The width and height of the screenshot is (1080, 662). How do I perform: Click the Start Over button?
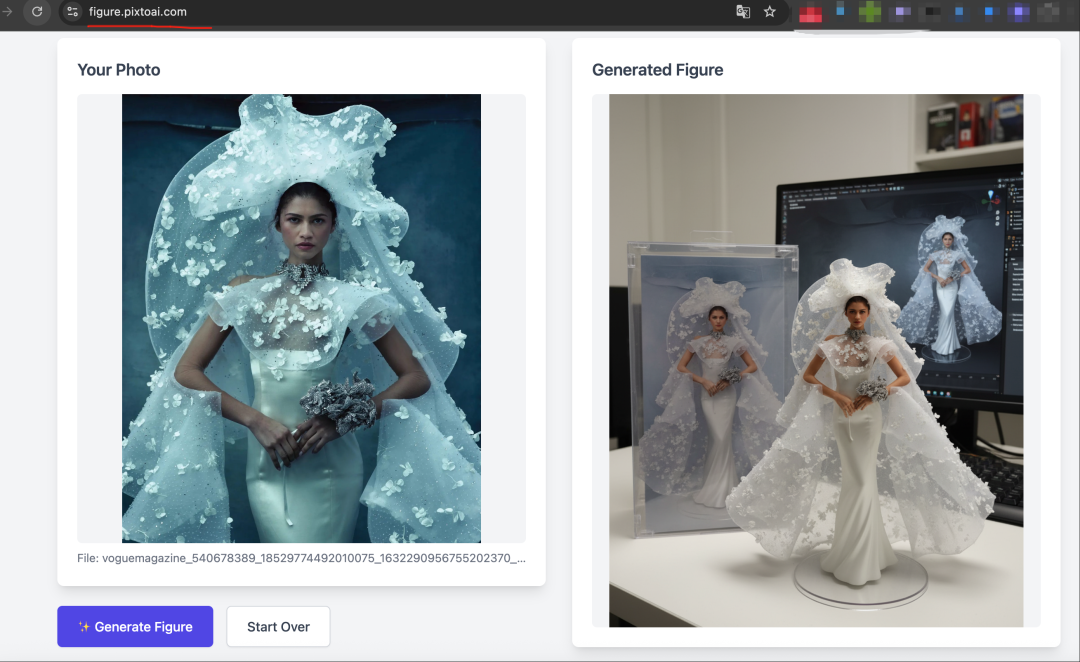[x=278, y=627]
